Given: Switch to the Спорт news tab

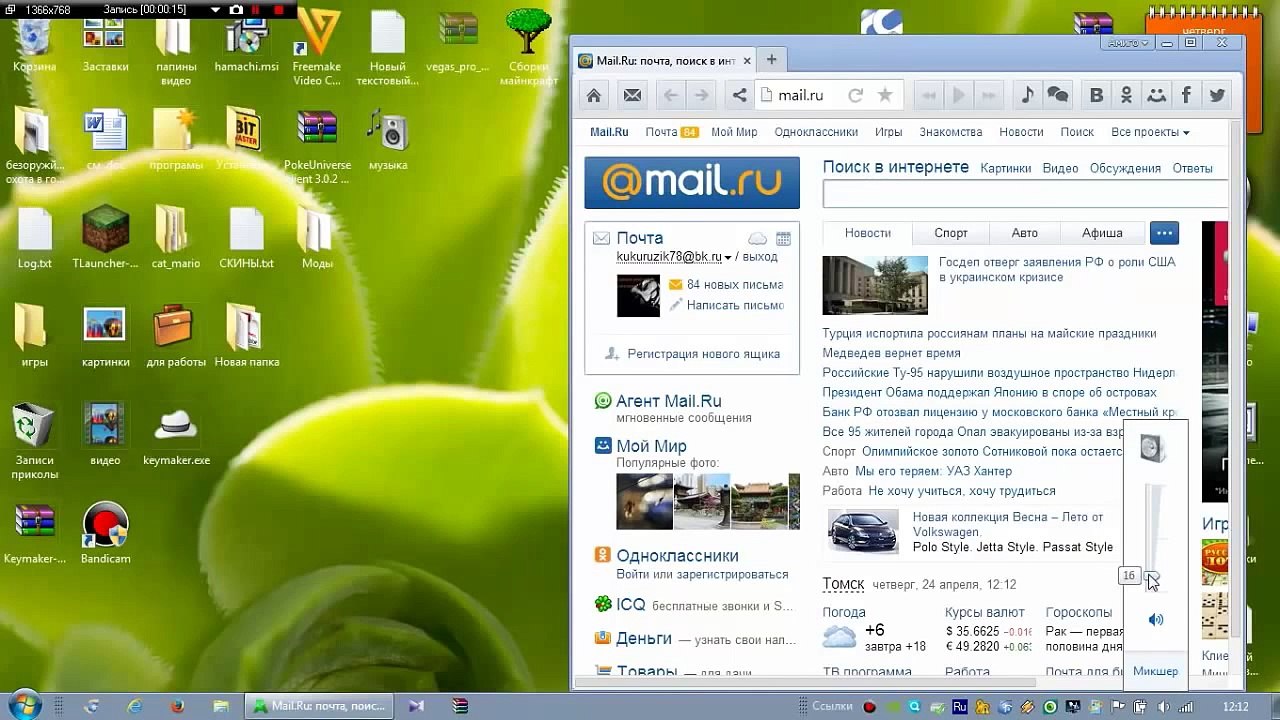Looking at the screenshot, I should point(951,233).
